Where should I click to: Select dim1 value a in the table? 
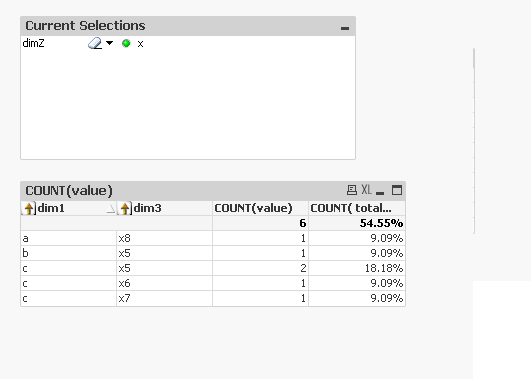[x=69, y=238]
